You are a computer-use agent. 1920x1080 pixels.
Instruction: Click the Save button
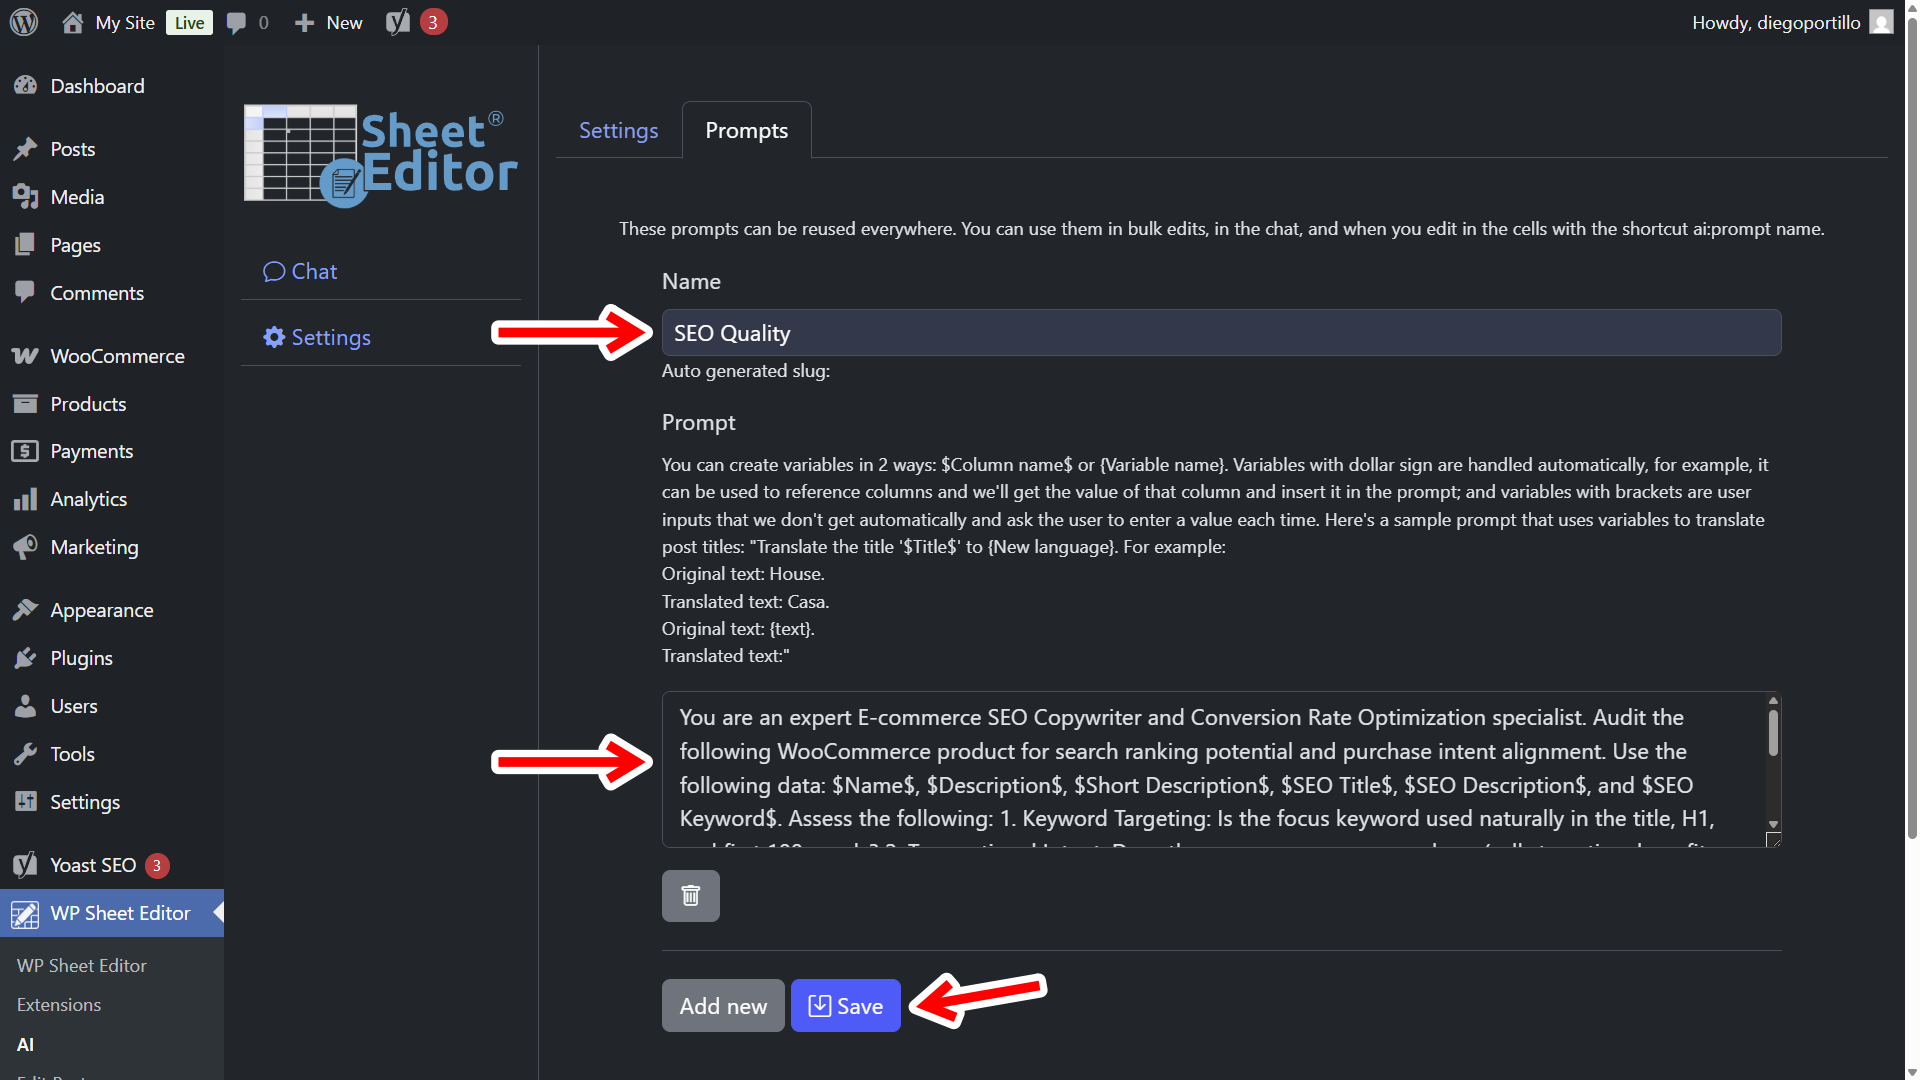tap(845, 1005)
